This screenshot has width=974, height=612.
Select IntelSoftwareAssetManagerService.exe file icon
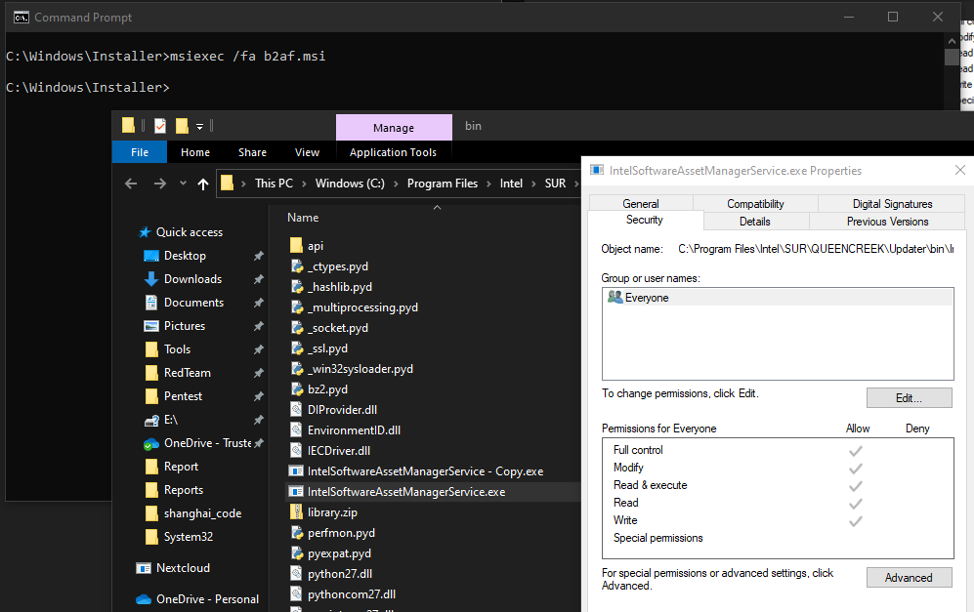pyautogui.click(x=296, y=491)
